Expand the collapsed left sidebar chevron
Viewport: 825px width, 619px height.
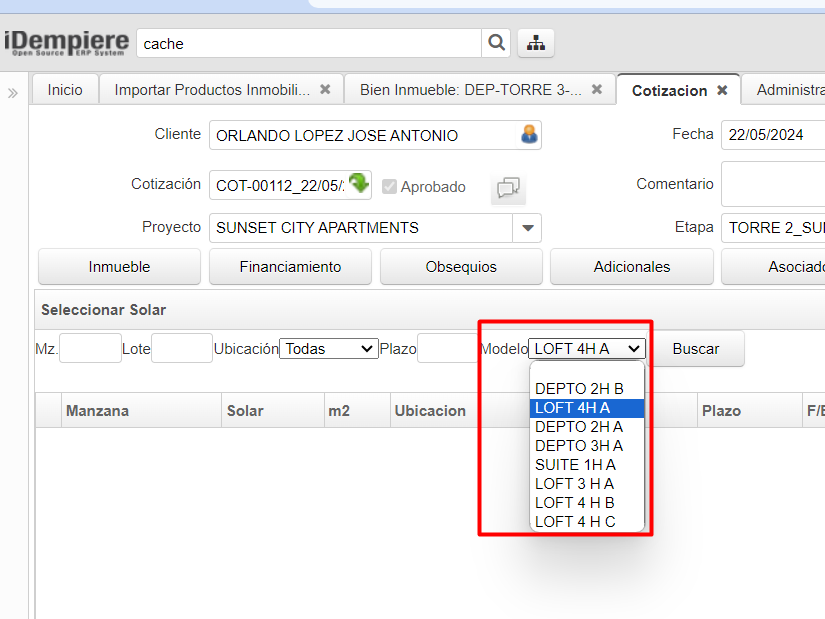pos(13,93)
